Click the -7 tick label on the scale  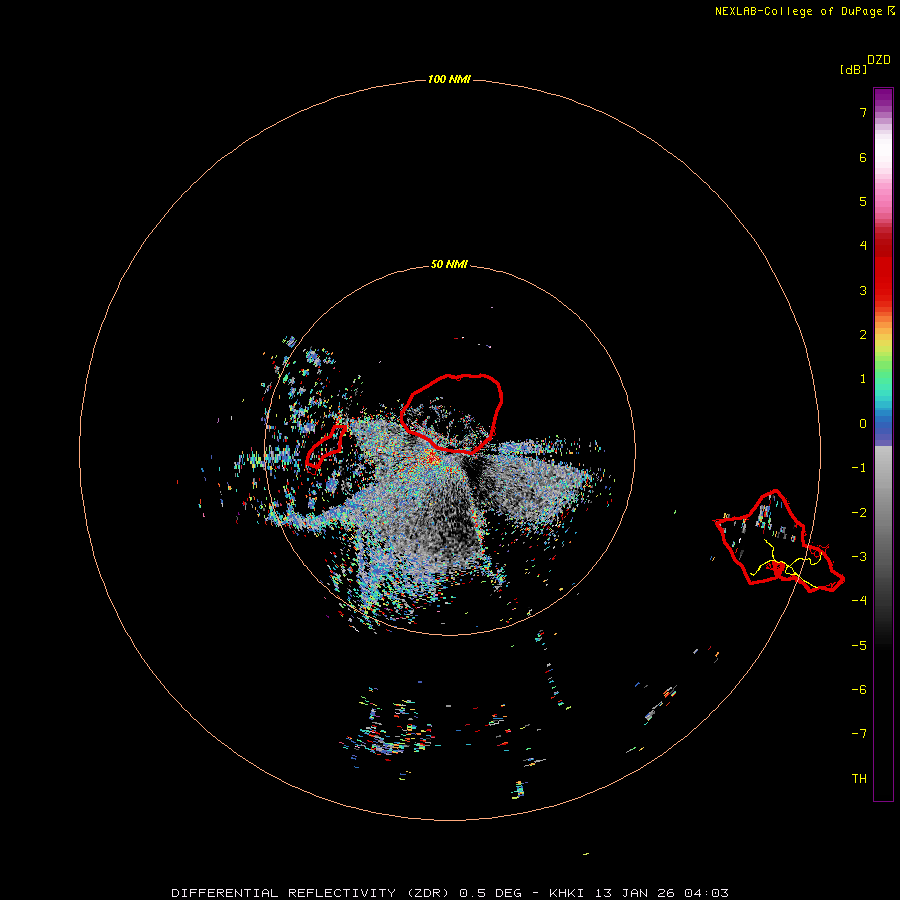coord(859,734)
